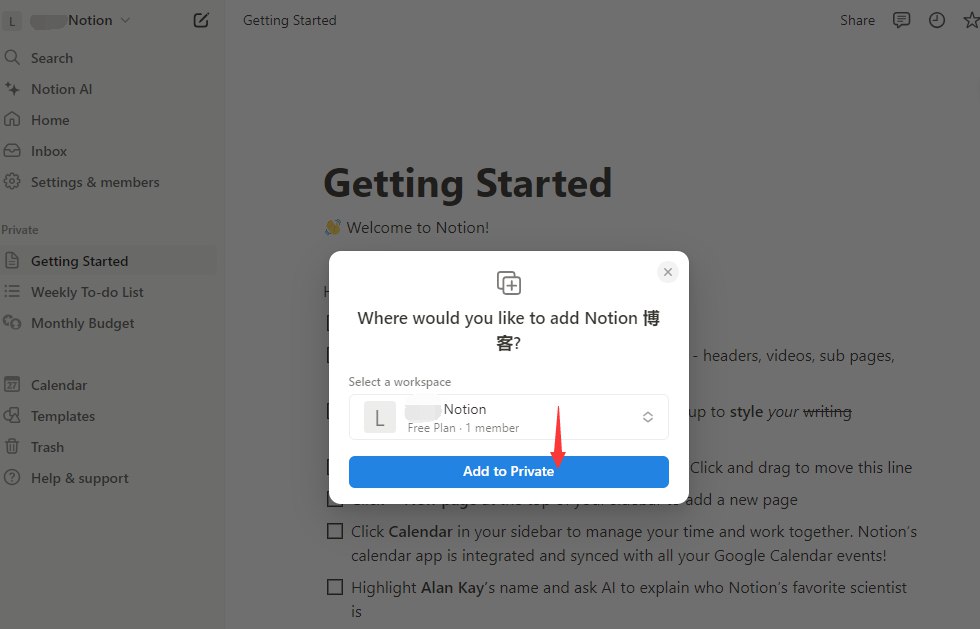Click the Trash bin icon
Screen dimensions: 980x629
tap(12, 446)
